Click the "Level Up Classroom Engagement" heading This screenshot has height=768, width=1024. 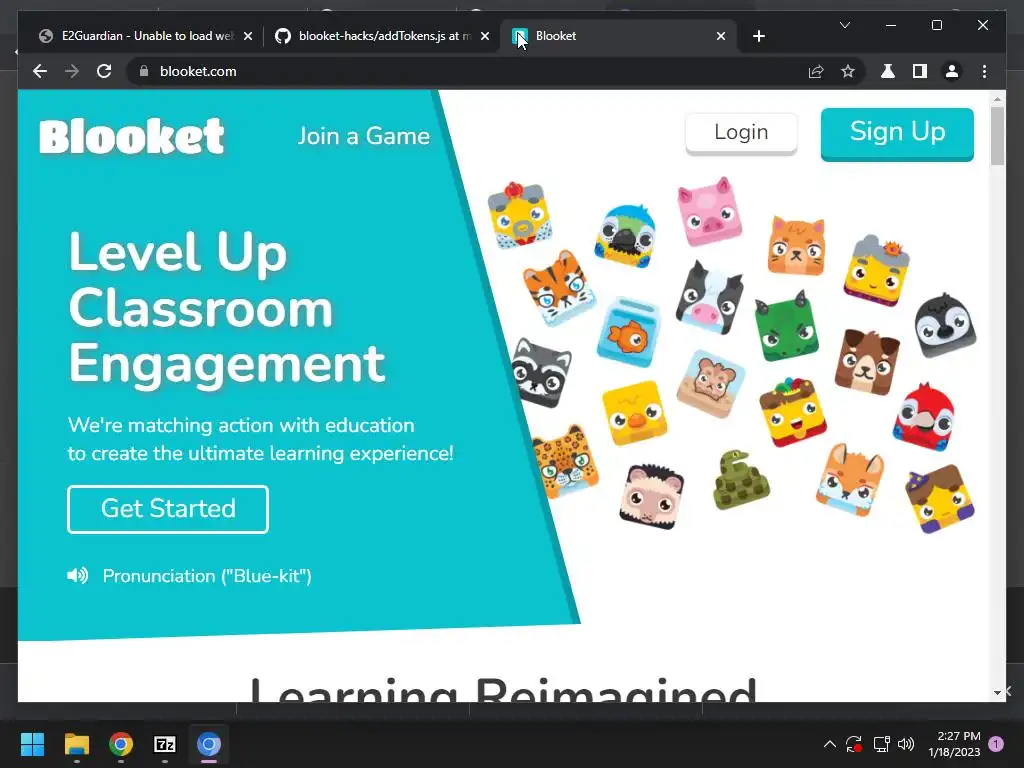pos(227,308)
